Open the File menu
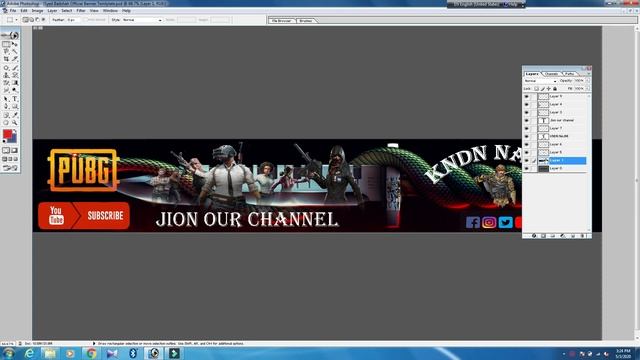This screenshot has height=360, width=640. (13, 11)
